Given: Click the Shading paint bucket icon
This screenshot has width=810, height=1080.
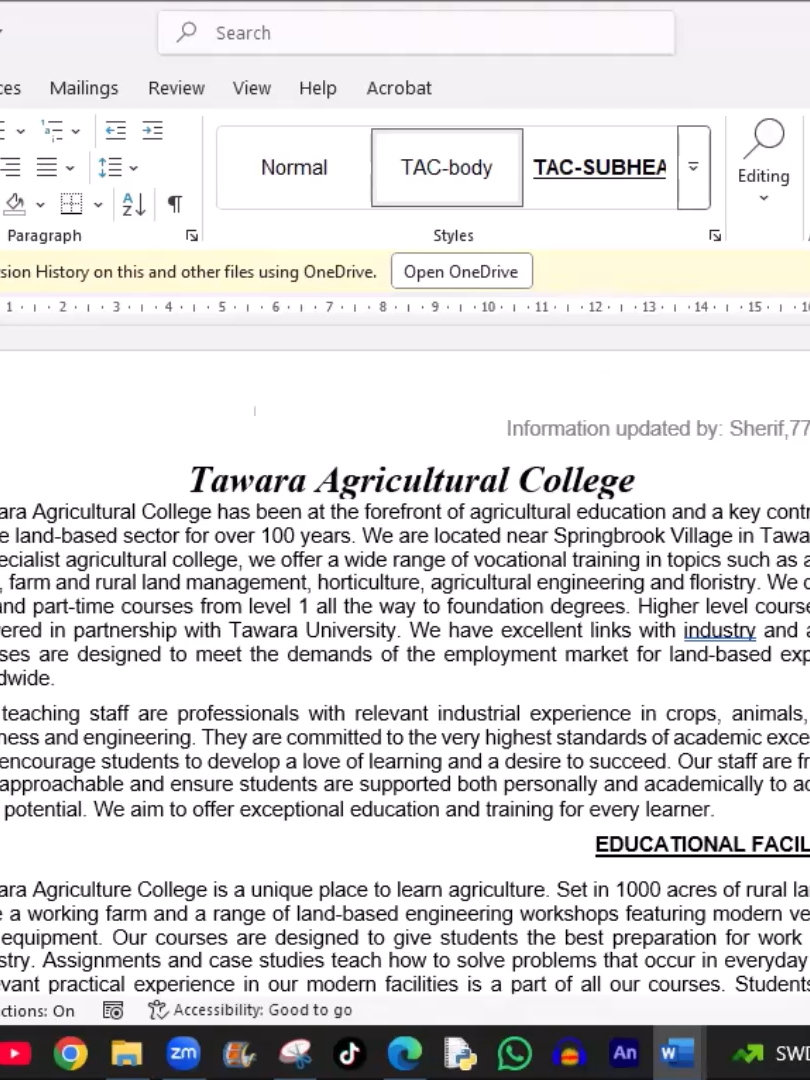Looking at the screenshot, I should pos(15,204).
